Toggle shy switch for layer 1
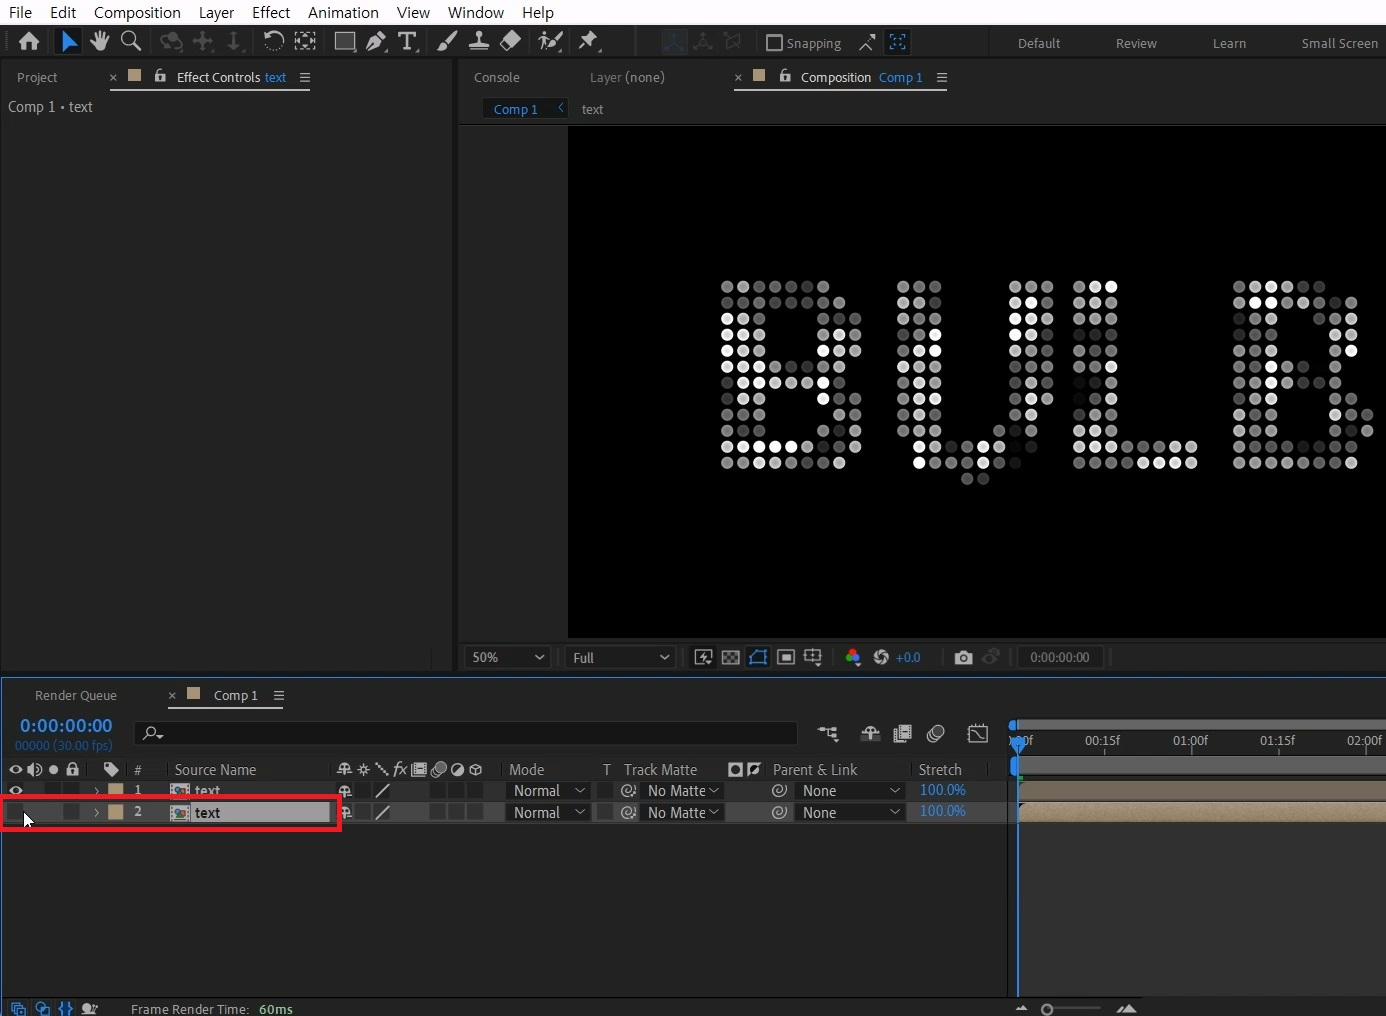The image size is (1386, 1016). point(345,790)
